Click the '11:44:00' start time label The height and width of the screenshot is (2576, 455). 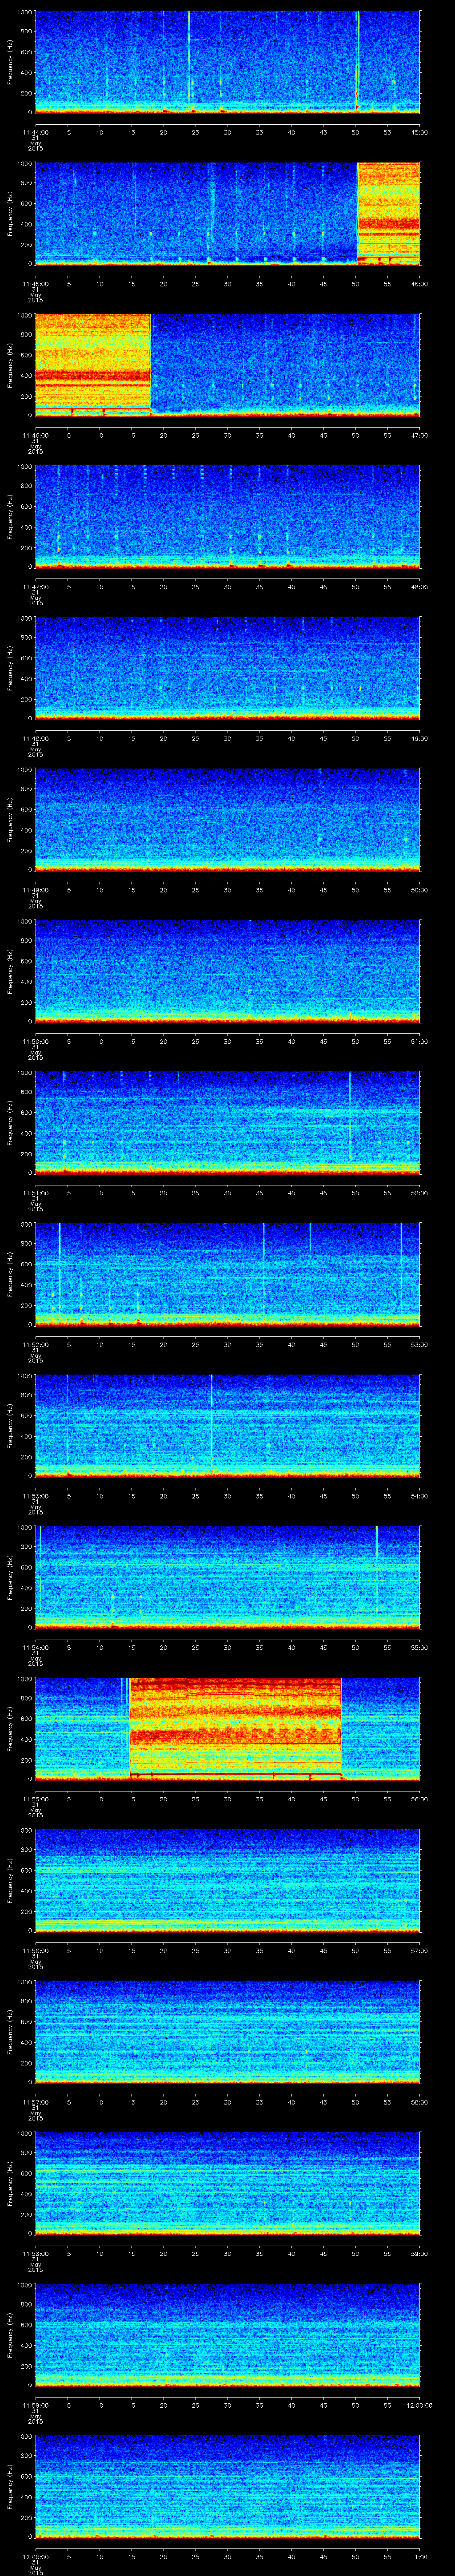pos(35,132)
